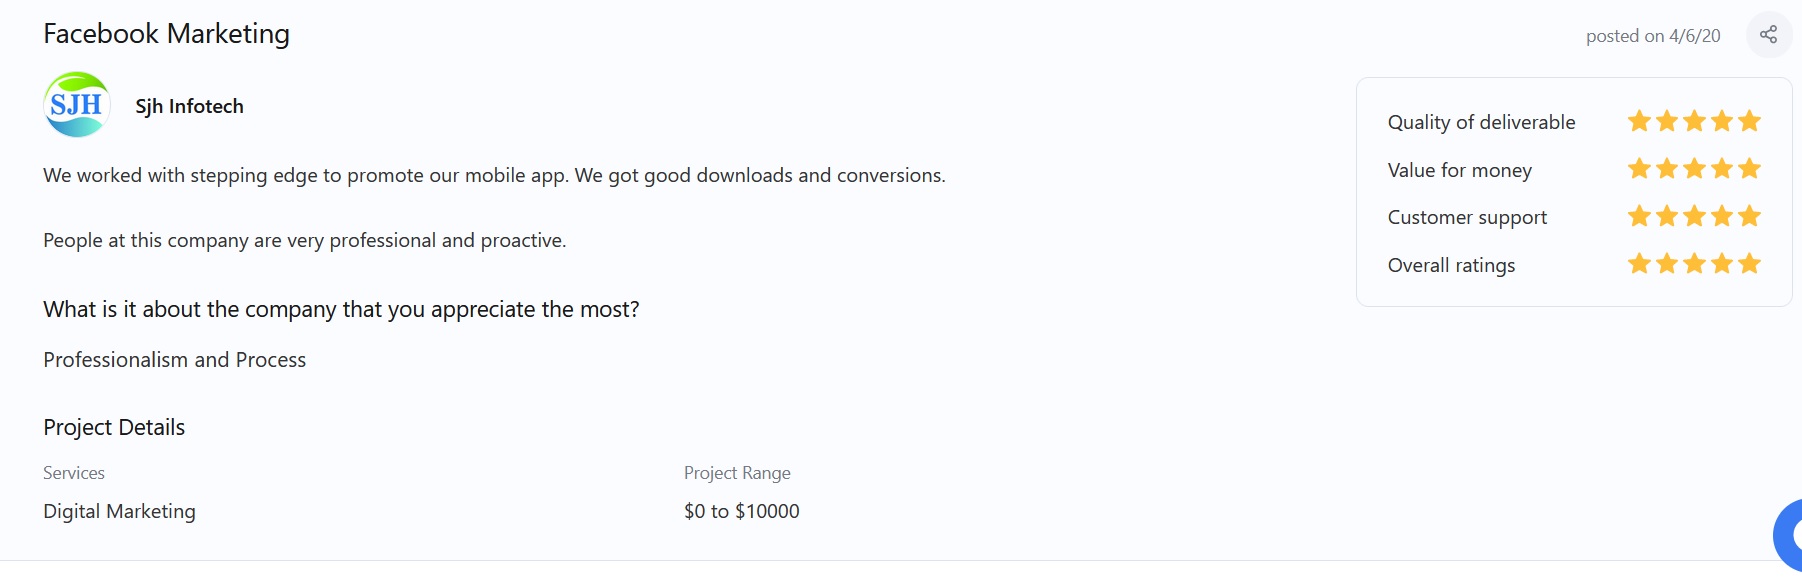This screenshot has height=583, width=1802.
Task: Click the Professionalism and Process answer
Action: (x=175, y=360)
